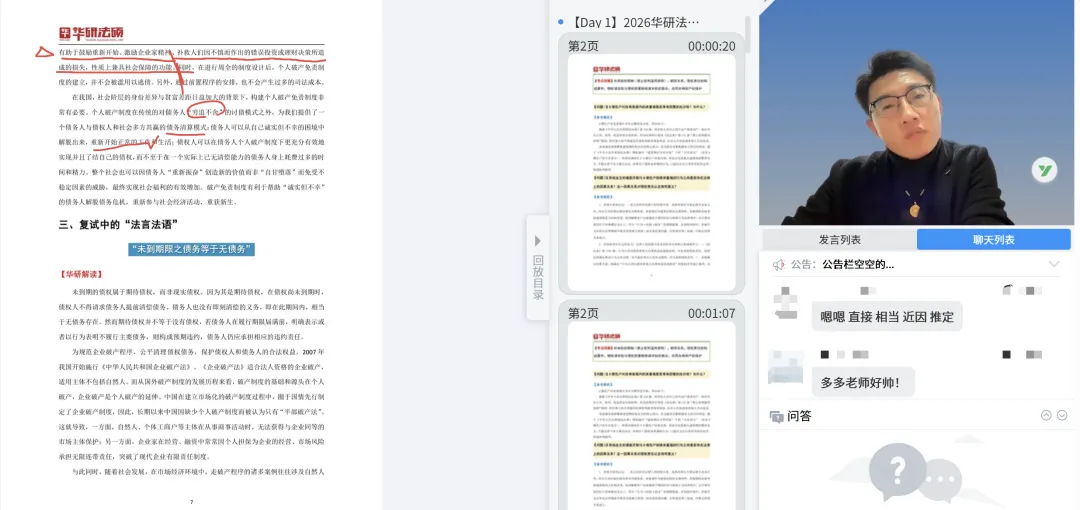1080x510 pixels.
Task: Open the 第2页 slide thumbnail at 00:00:20
Action: (x=652, y=172)
